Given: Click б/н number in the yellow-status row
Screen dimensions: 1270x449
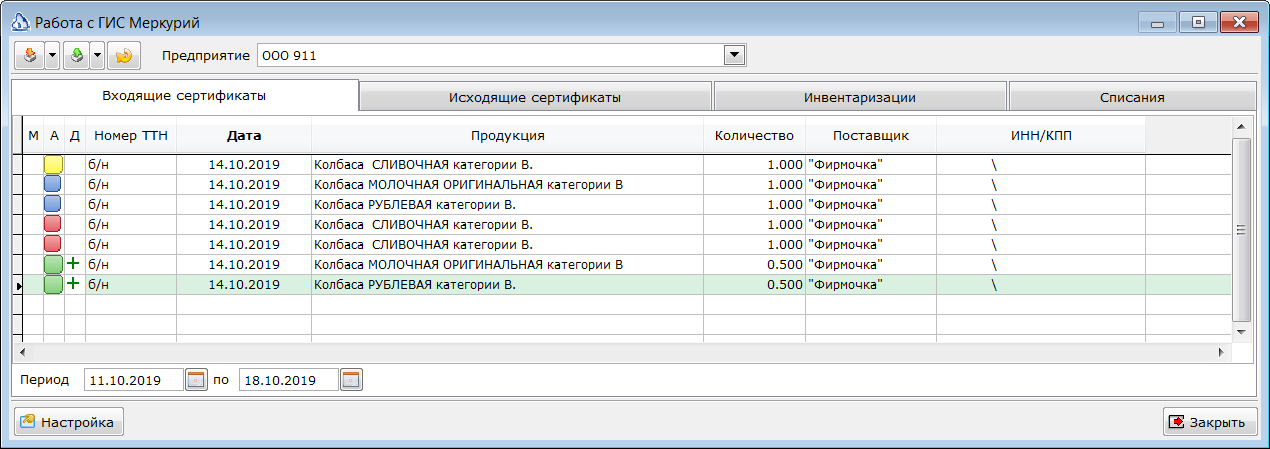Looking at the screenshot, I should [x=131, y=165].
